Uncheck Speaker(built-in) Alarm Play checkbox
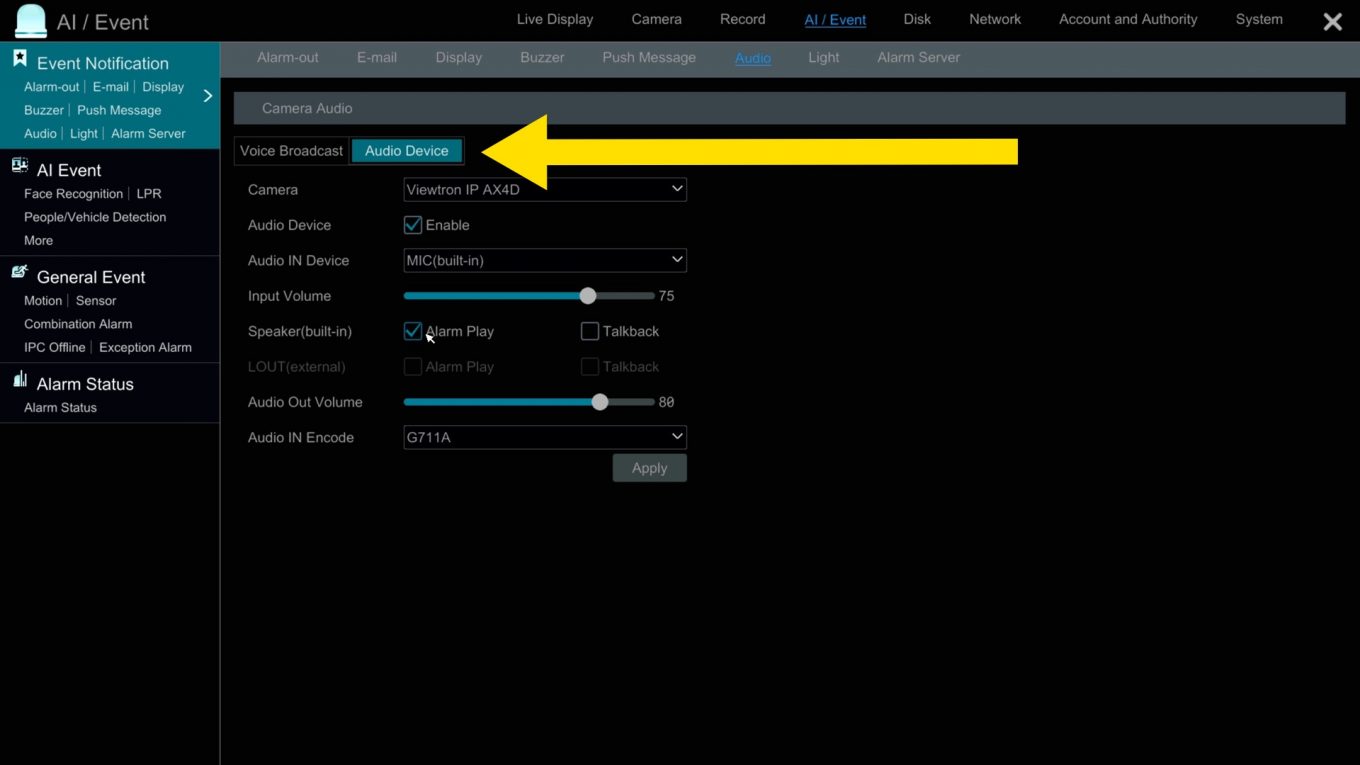 [412, 331]
